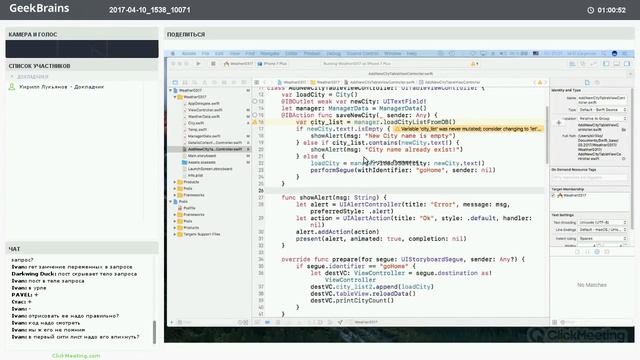The height and width of the screenshot is (360, 640).
Task: Open the Type 'Default - Swift Source' dropdown
Action: point(602,110)
